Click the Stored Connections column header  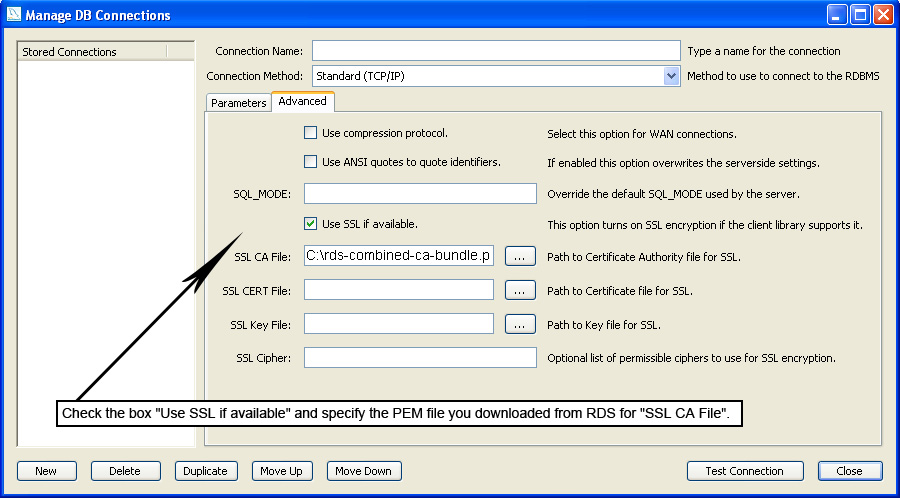pyautogui.click(x=93, y=52)
